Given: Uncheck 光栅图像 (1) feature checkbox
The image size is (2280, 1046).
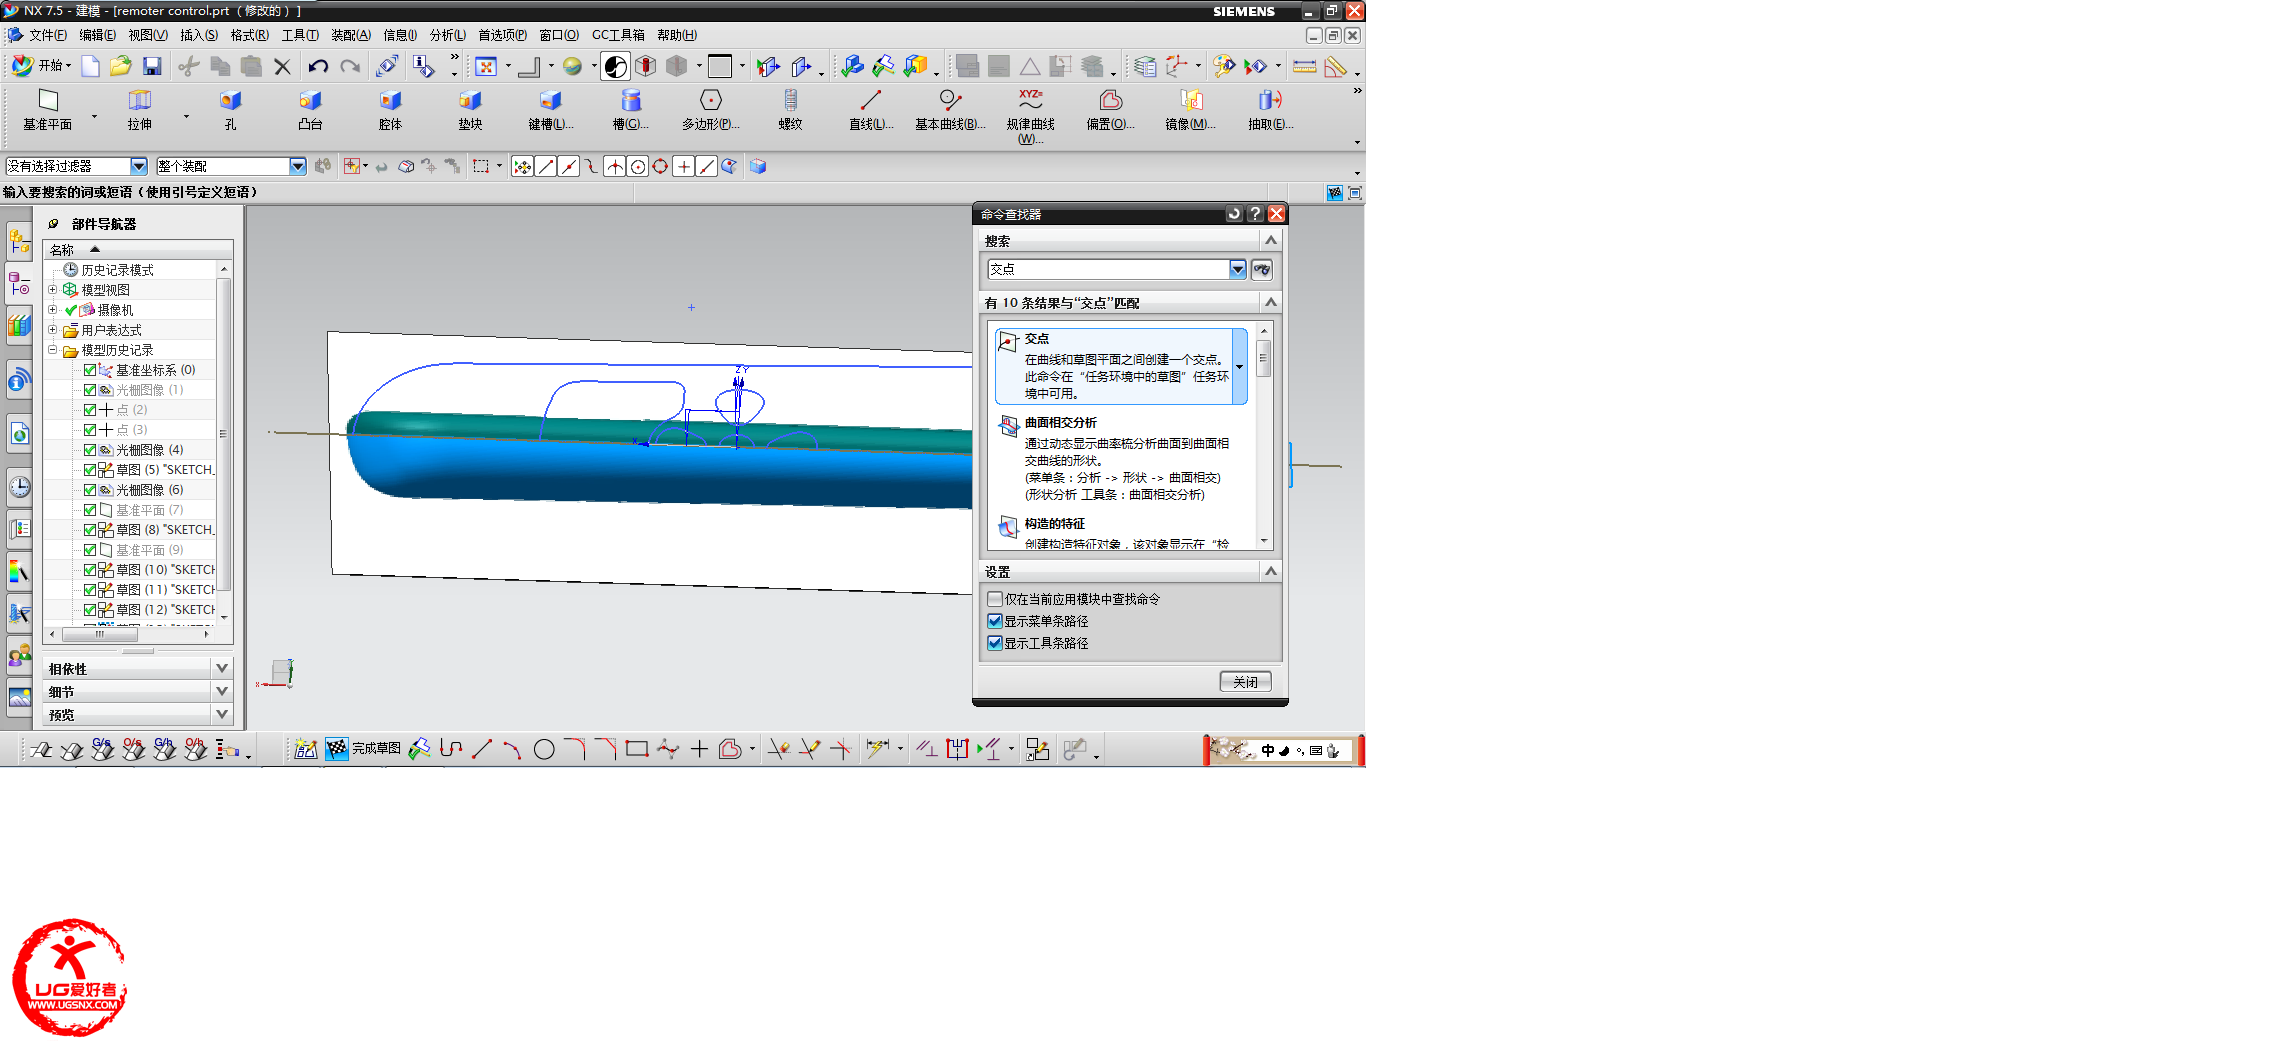Looking at the screenshot, I should (90, 390).
